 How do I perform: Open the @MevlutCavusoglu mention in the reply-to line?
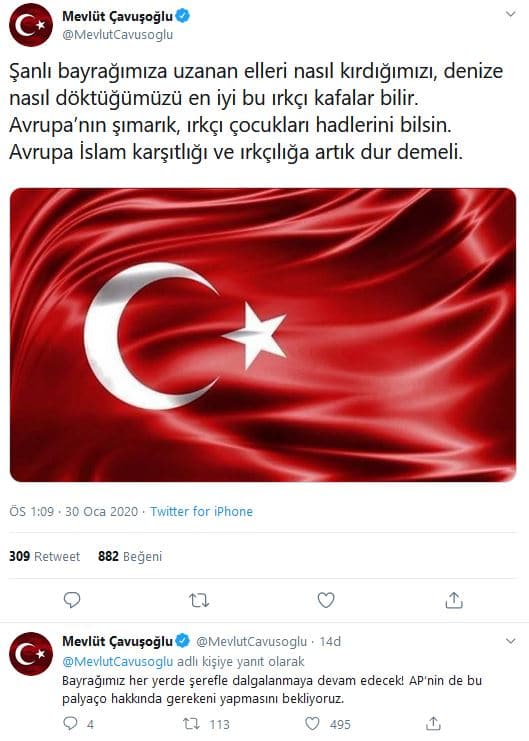point(118,662)
